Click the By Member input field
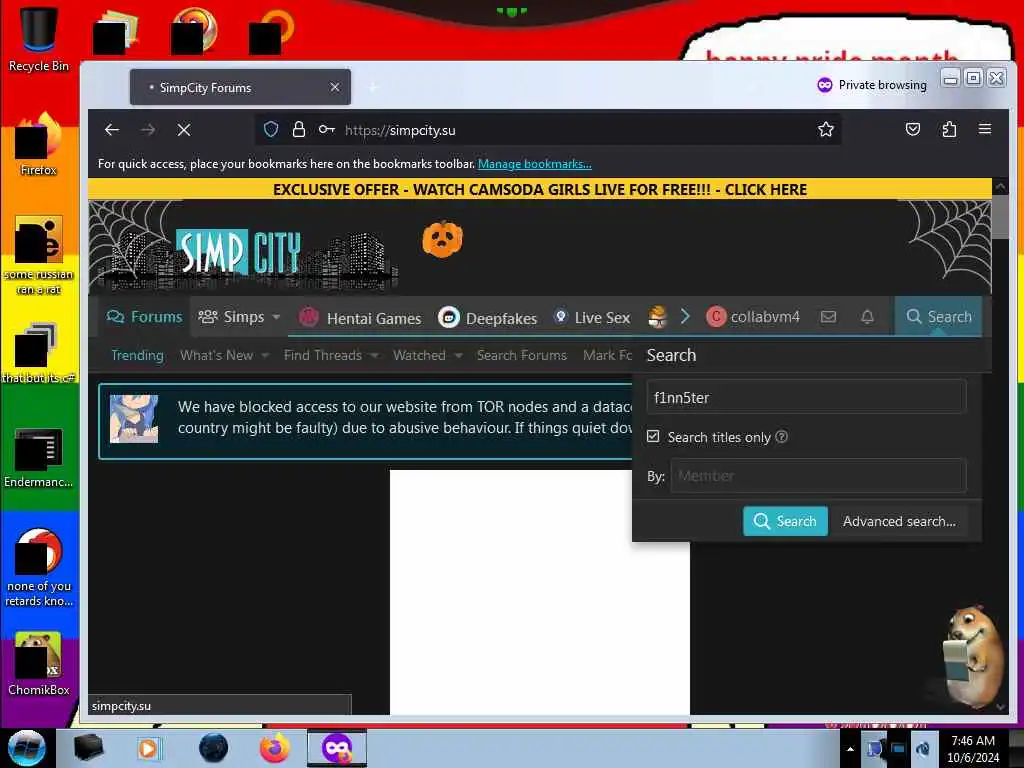Image resolution: width=1024 pixels, height=768 pixels. click(818, 476)
